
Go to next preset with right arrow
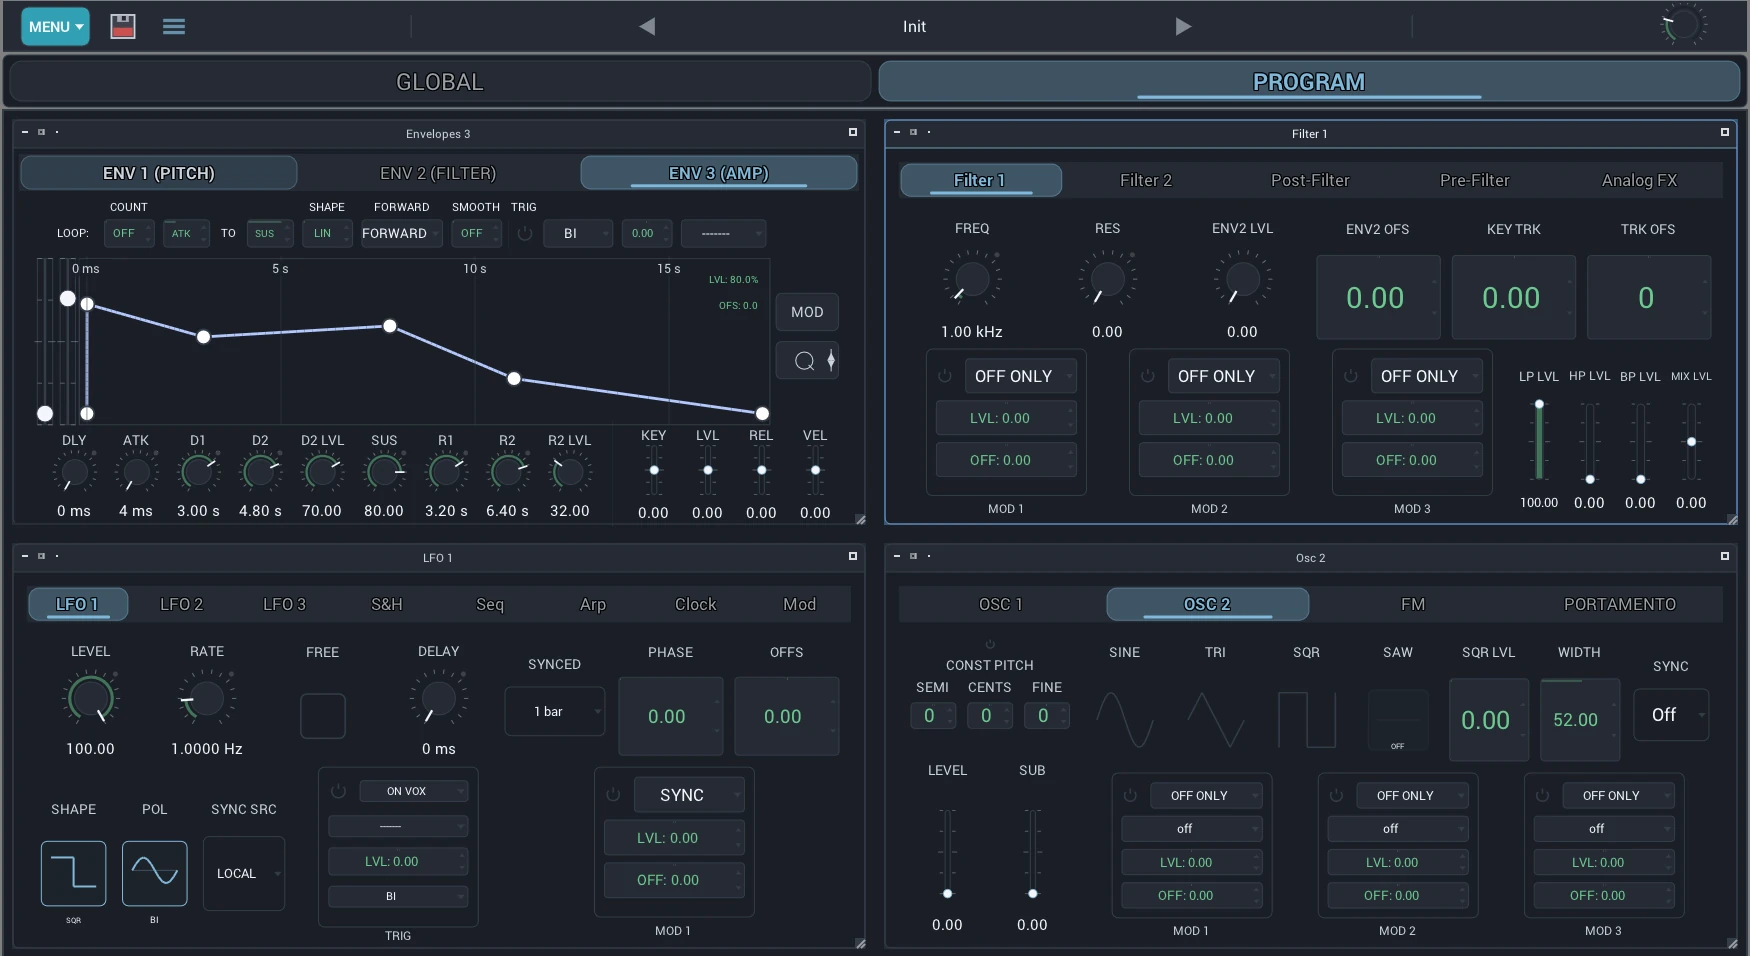point(1183,27)
